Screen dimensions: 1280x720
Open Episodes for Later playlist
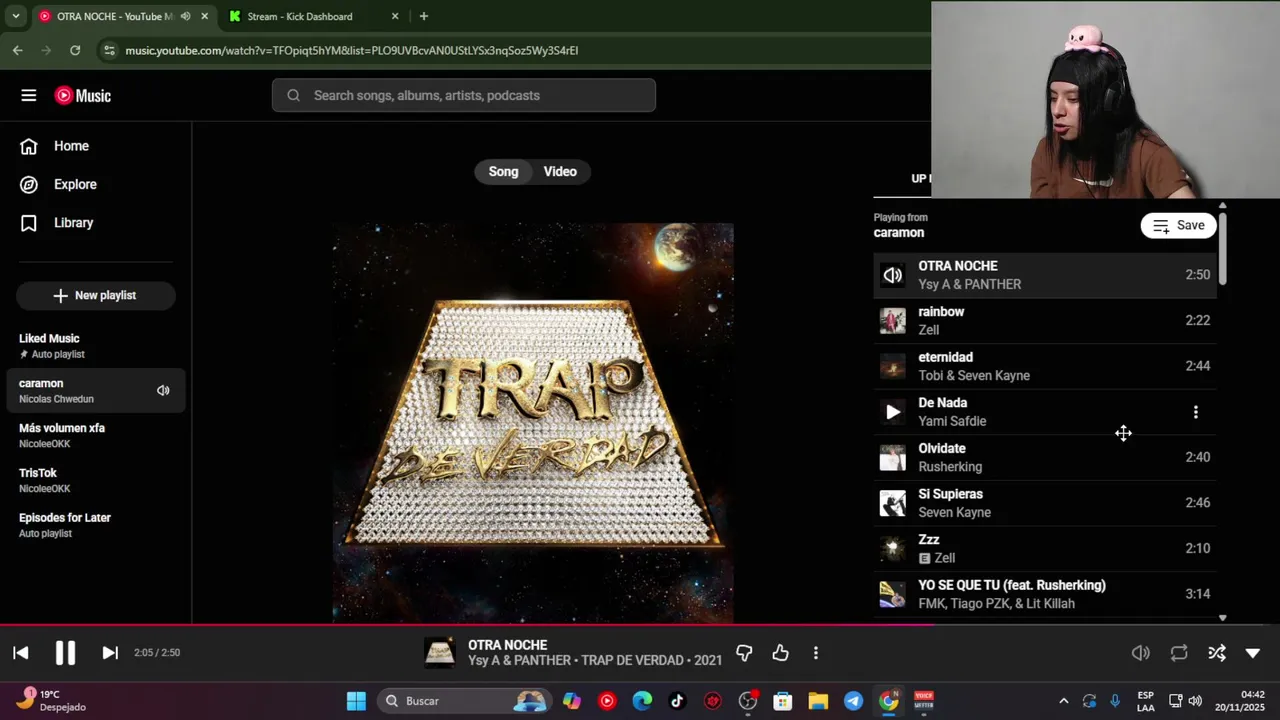[96, 525]
